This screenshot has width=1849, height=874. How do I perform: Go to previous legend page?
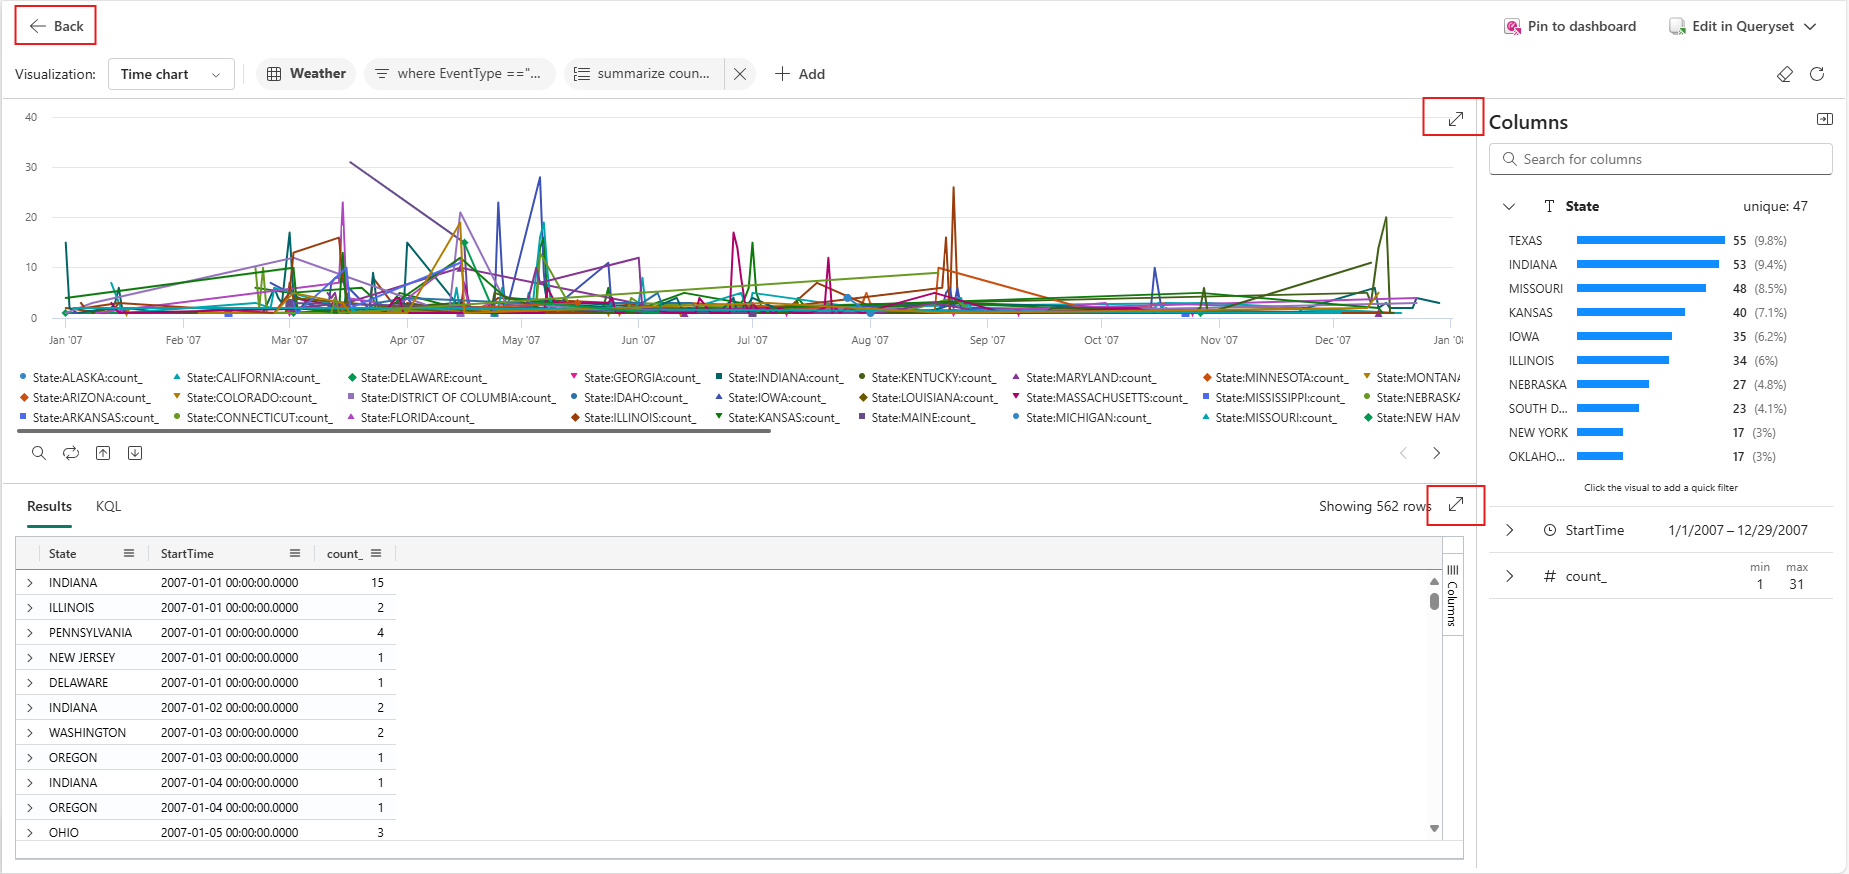point(1403,453)
